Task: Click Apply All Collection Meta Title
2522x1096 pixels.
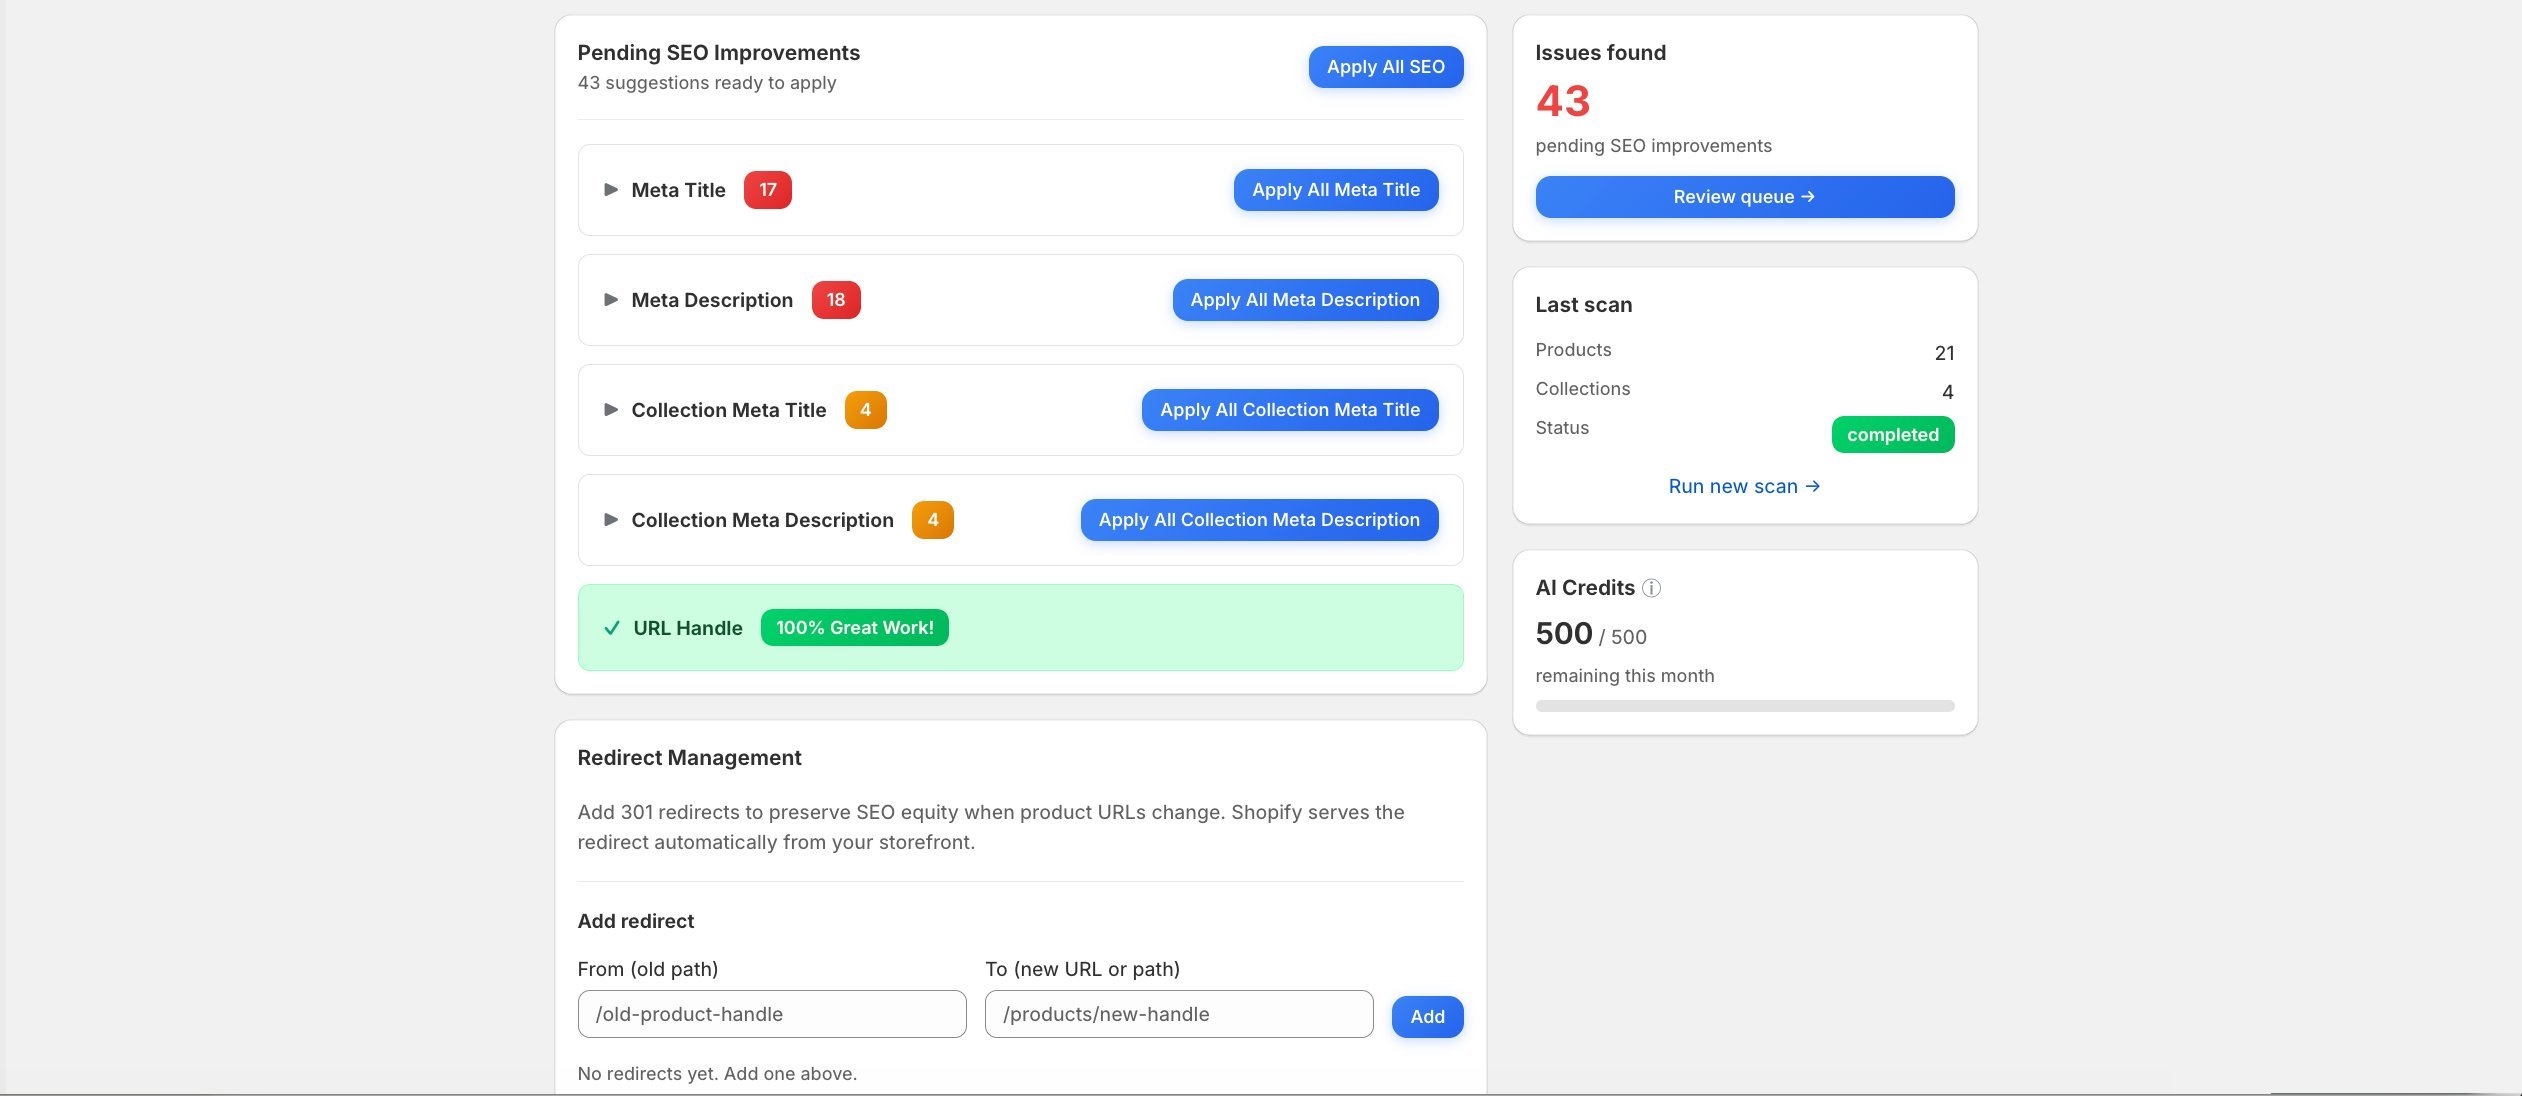Action: point(1289,410)
